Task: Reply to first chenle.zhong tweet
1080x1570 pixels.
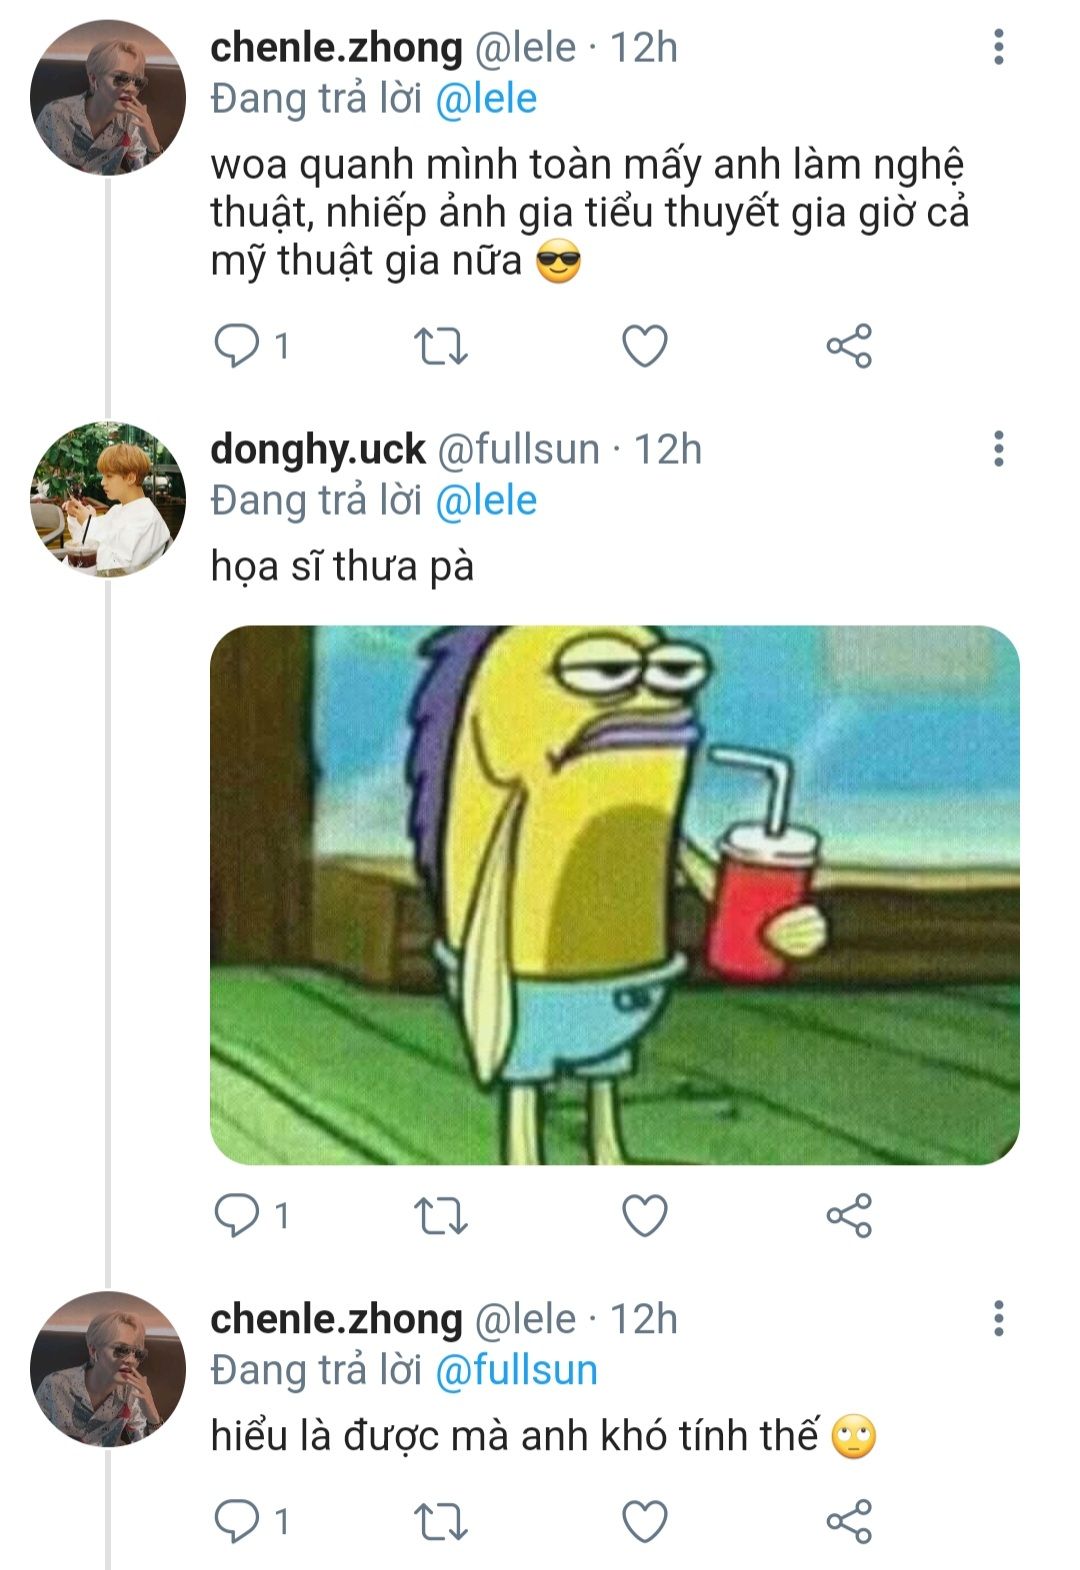Action: (x=237, y=347)
